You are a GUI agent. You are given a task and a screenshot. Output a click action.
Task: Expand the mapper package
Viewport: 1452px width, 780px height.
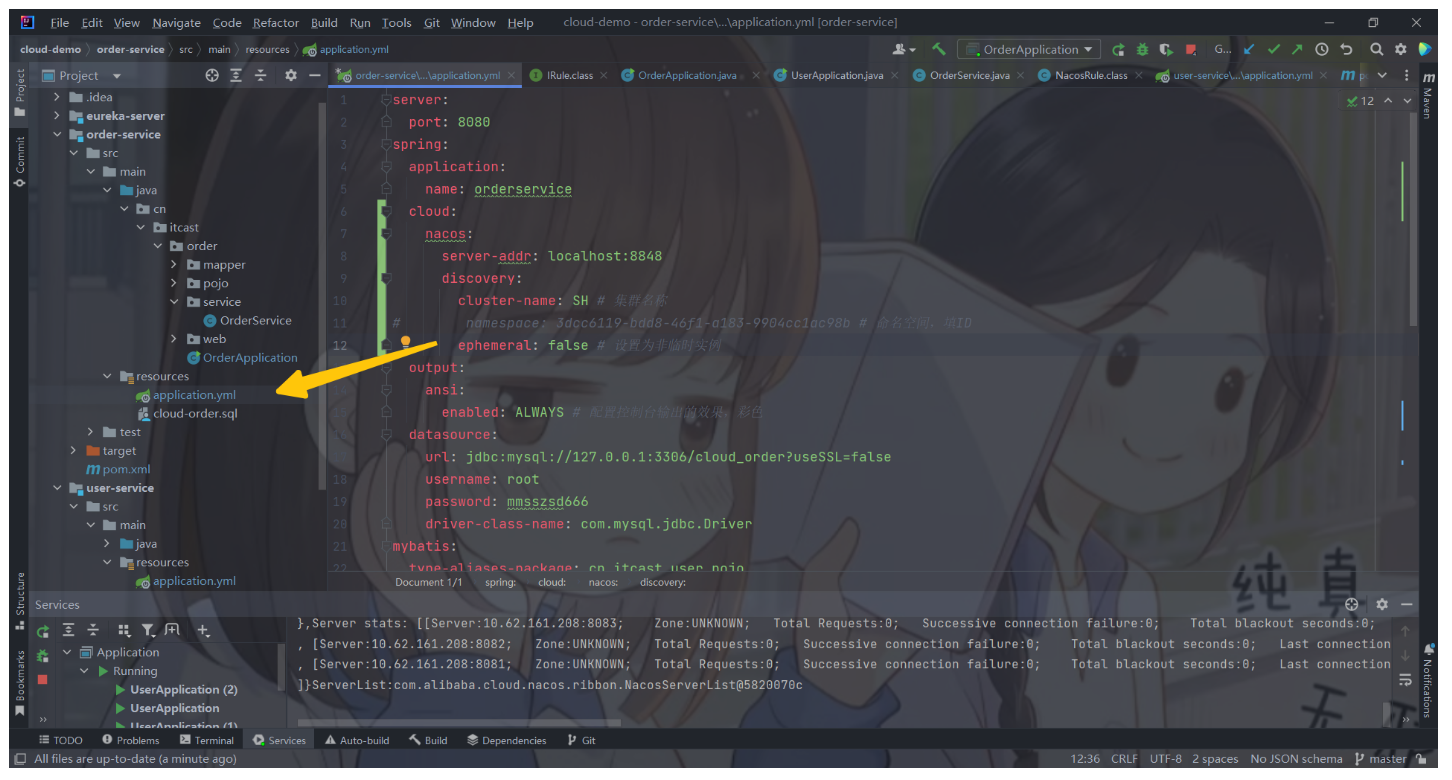(174, 265)
